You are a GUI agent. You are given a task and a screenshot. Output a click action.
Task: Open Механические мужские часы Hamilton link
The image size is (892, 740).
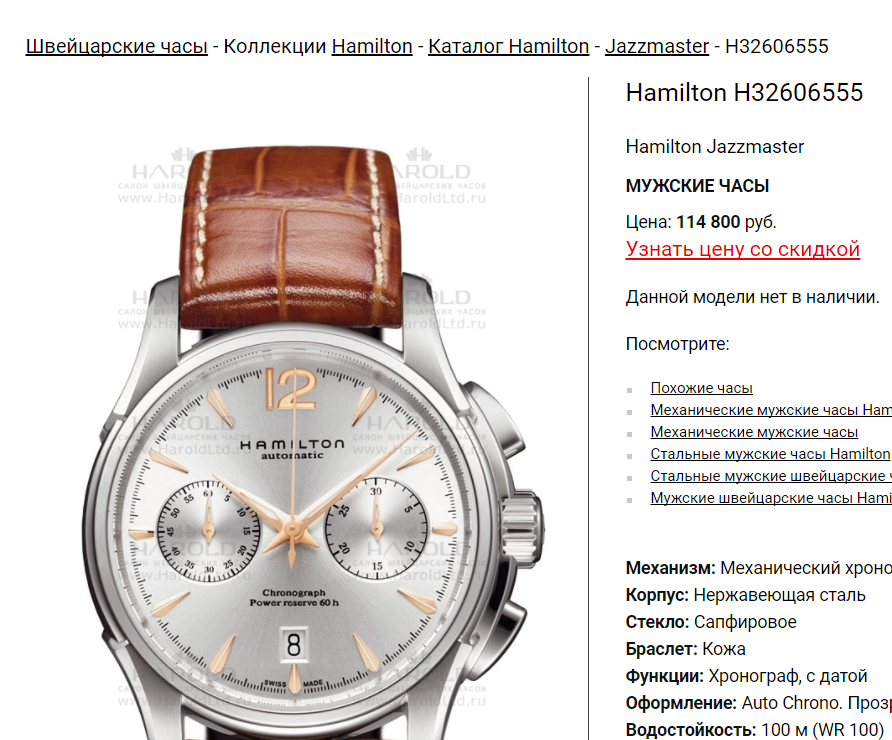(x=771, y=410)
